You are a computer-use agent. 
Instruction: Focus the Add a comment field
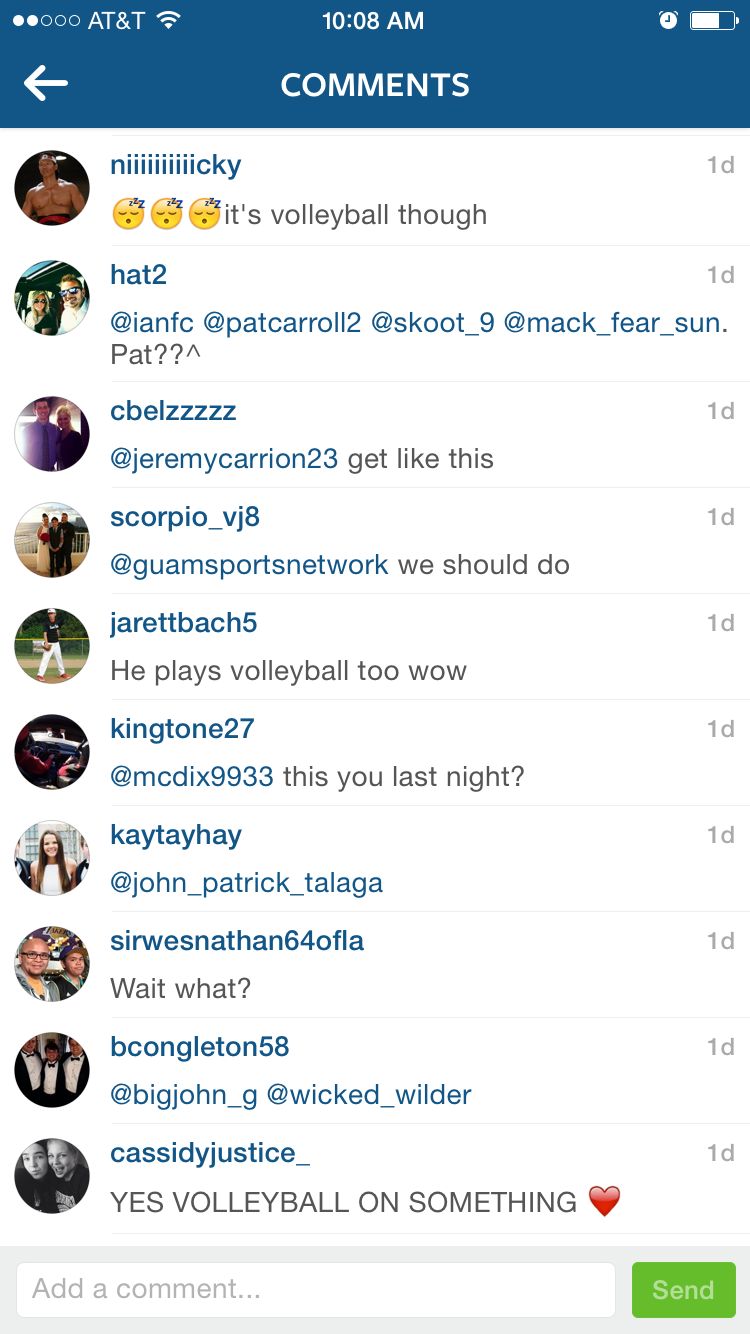point(315,1289)
